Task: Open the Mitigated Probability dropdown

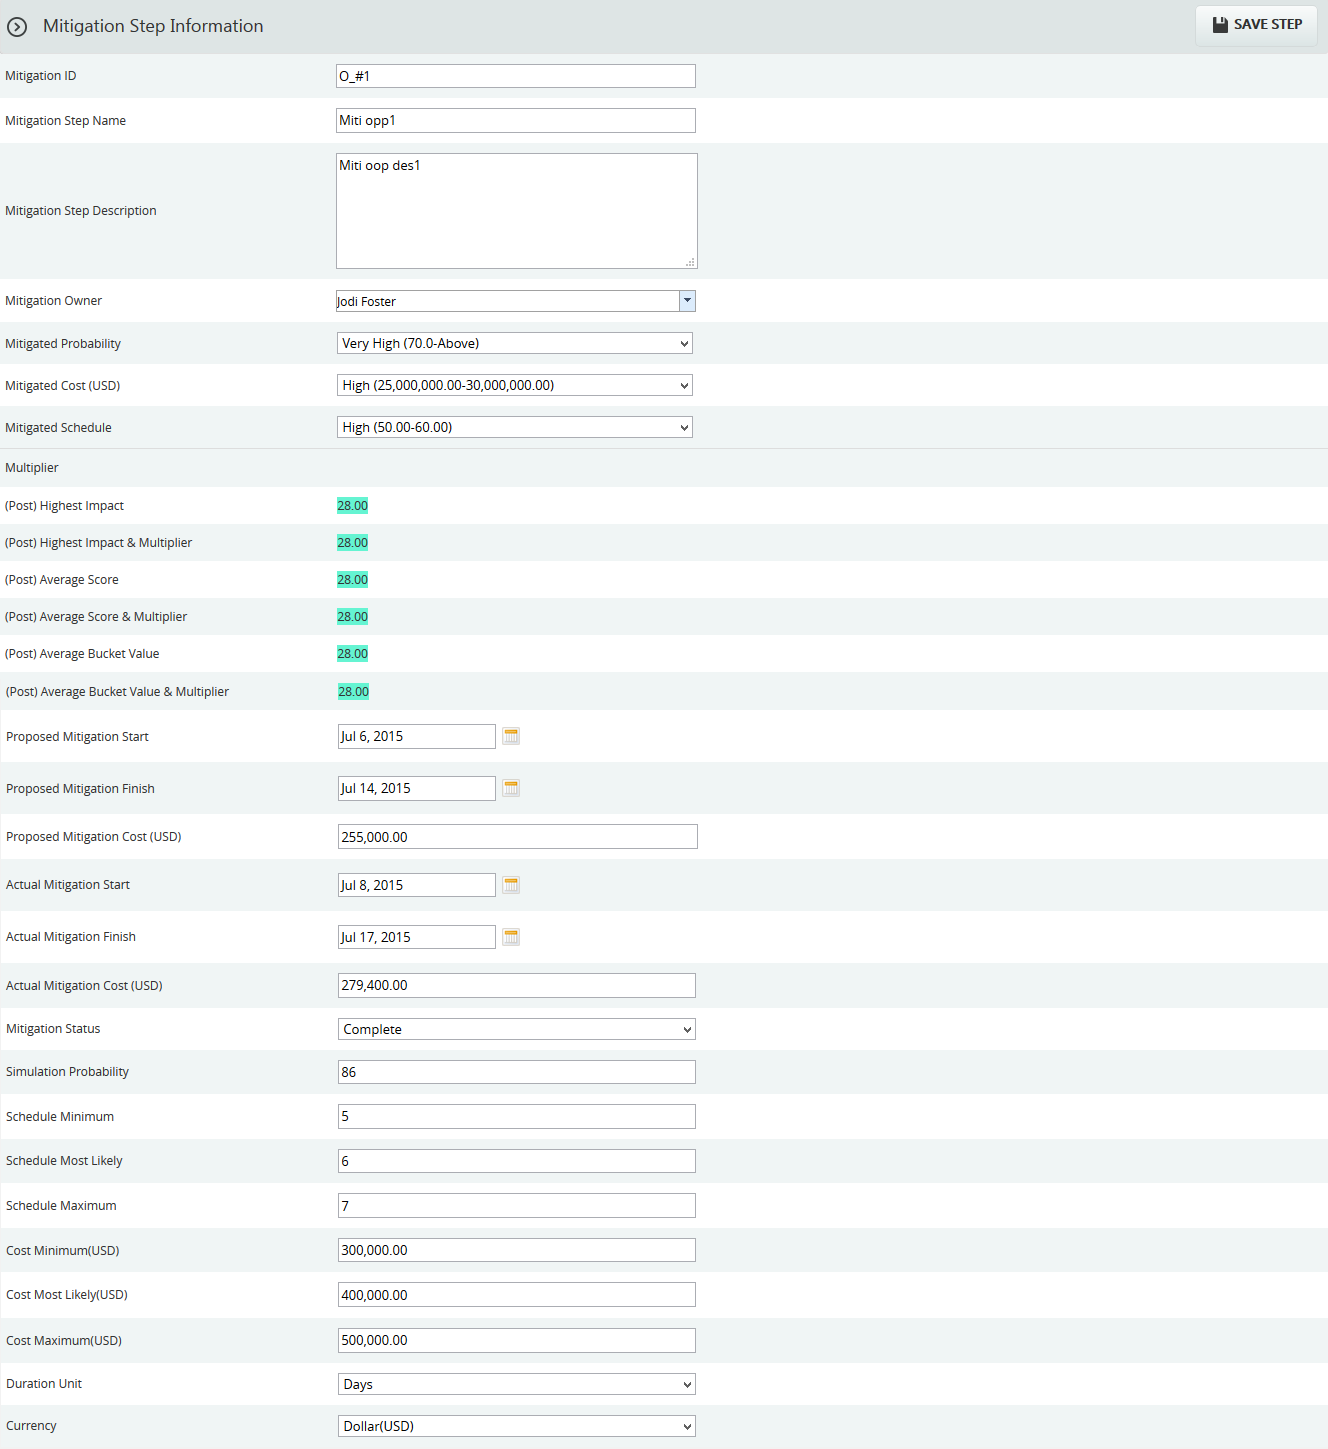Action: click(x=514, y=343)
